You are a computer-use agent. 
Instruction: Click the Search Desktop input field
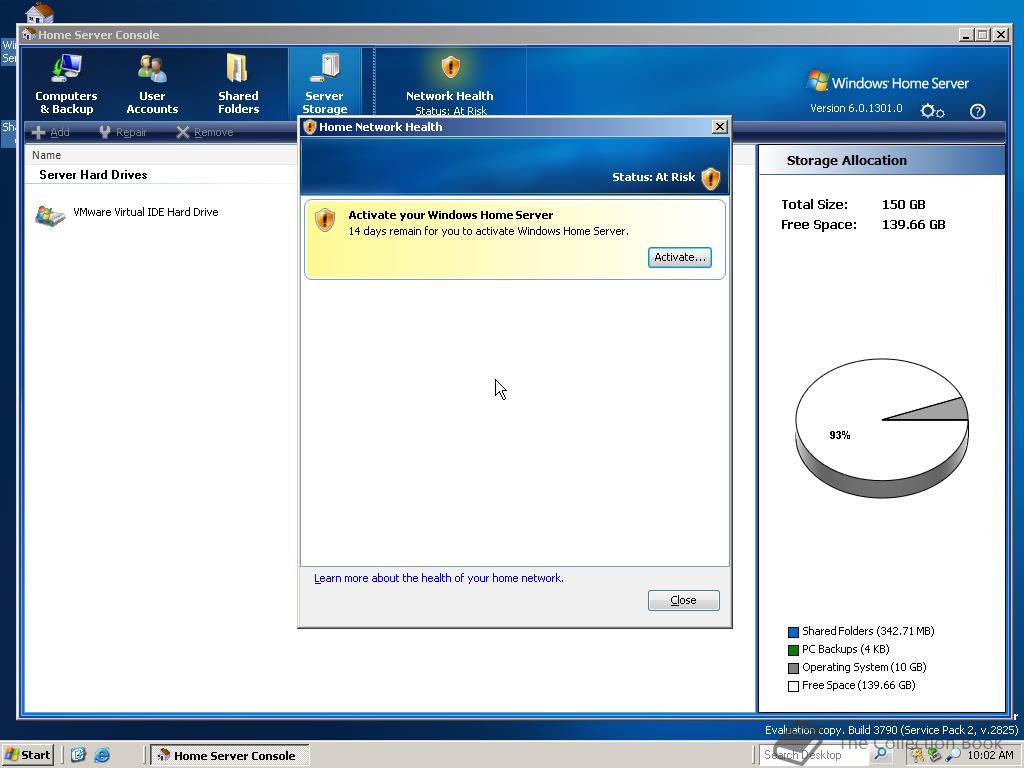(814, 755)
